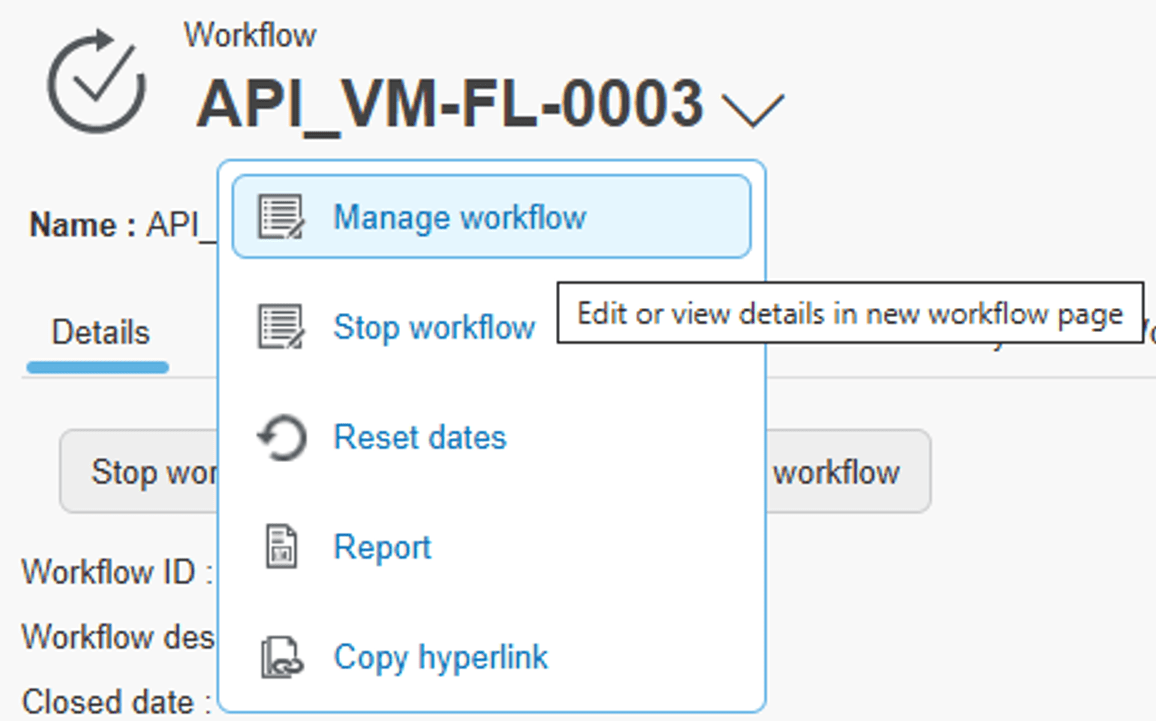The width and height of the screenshot is (1156, 721).
Task: Click the Stop workflow document icon
Action: [281, 325]
